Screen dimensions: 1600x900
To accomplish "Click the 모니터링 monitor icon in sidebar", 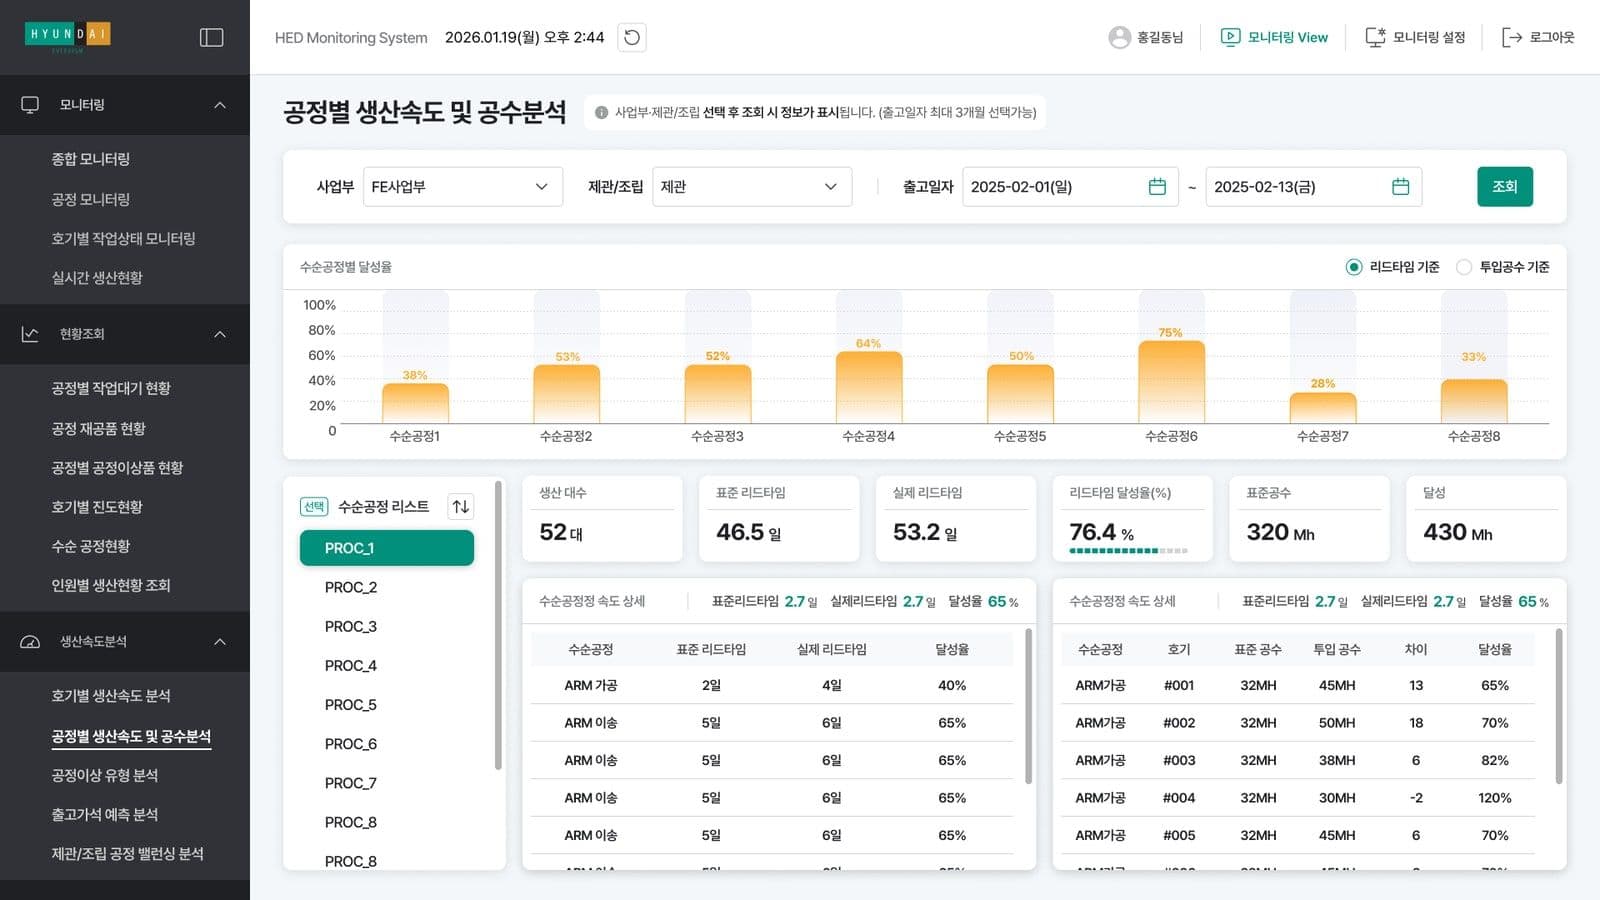I will pyautogui.click(x=30, y=104).
